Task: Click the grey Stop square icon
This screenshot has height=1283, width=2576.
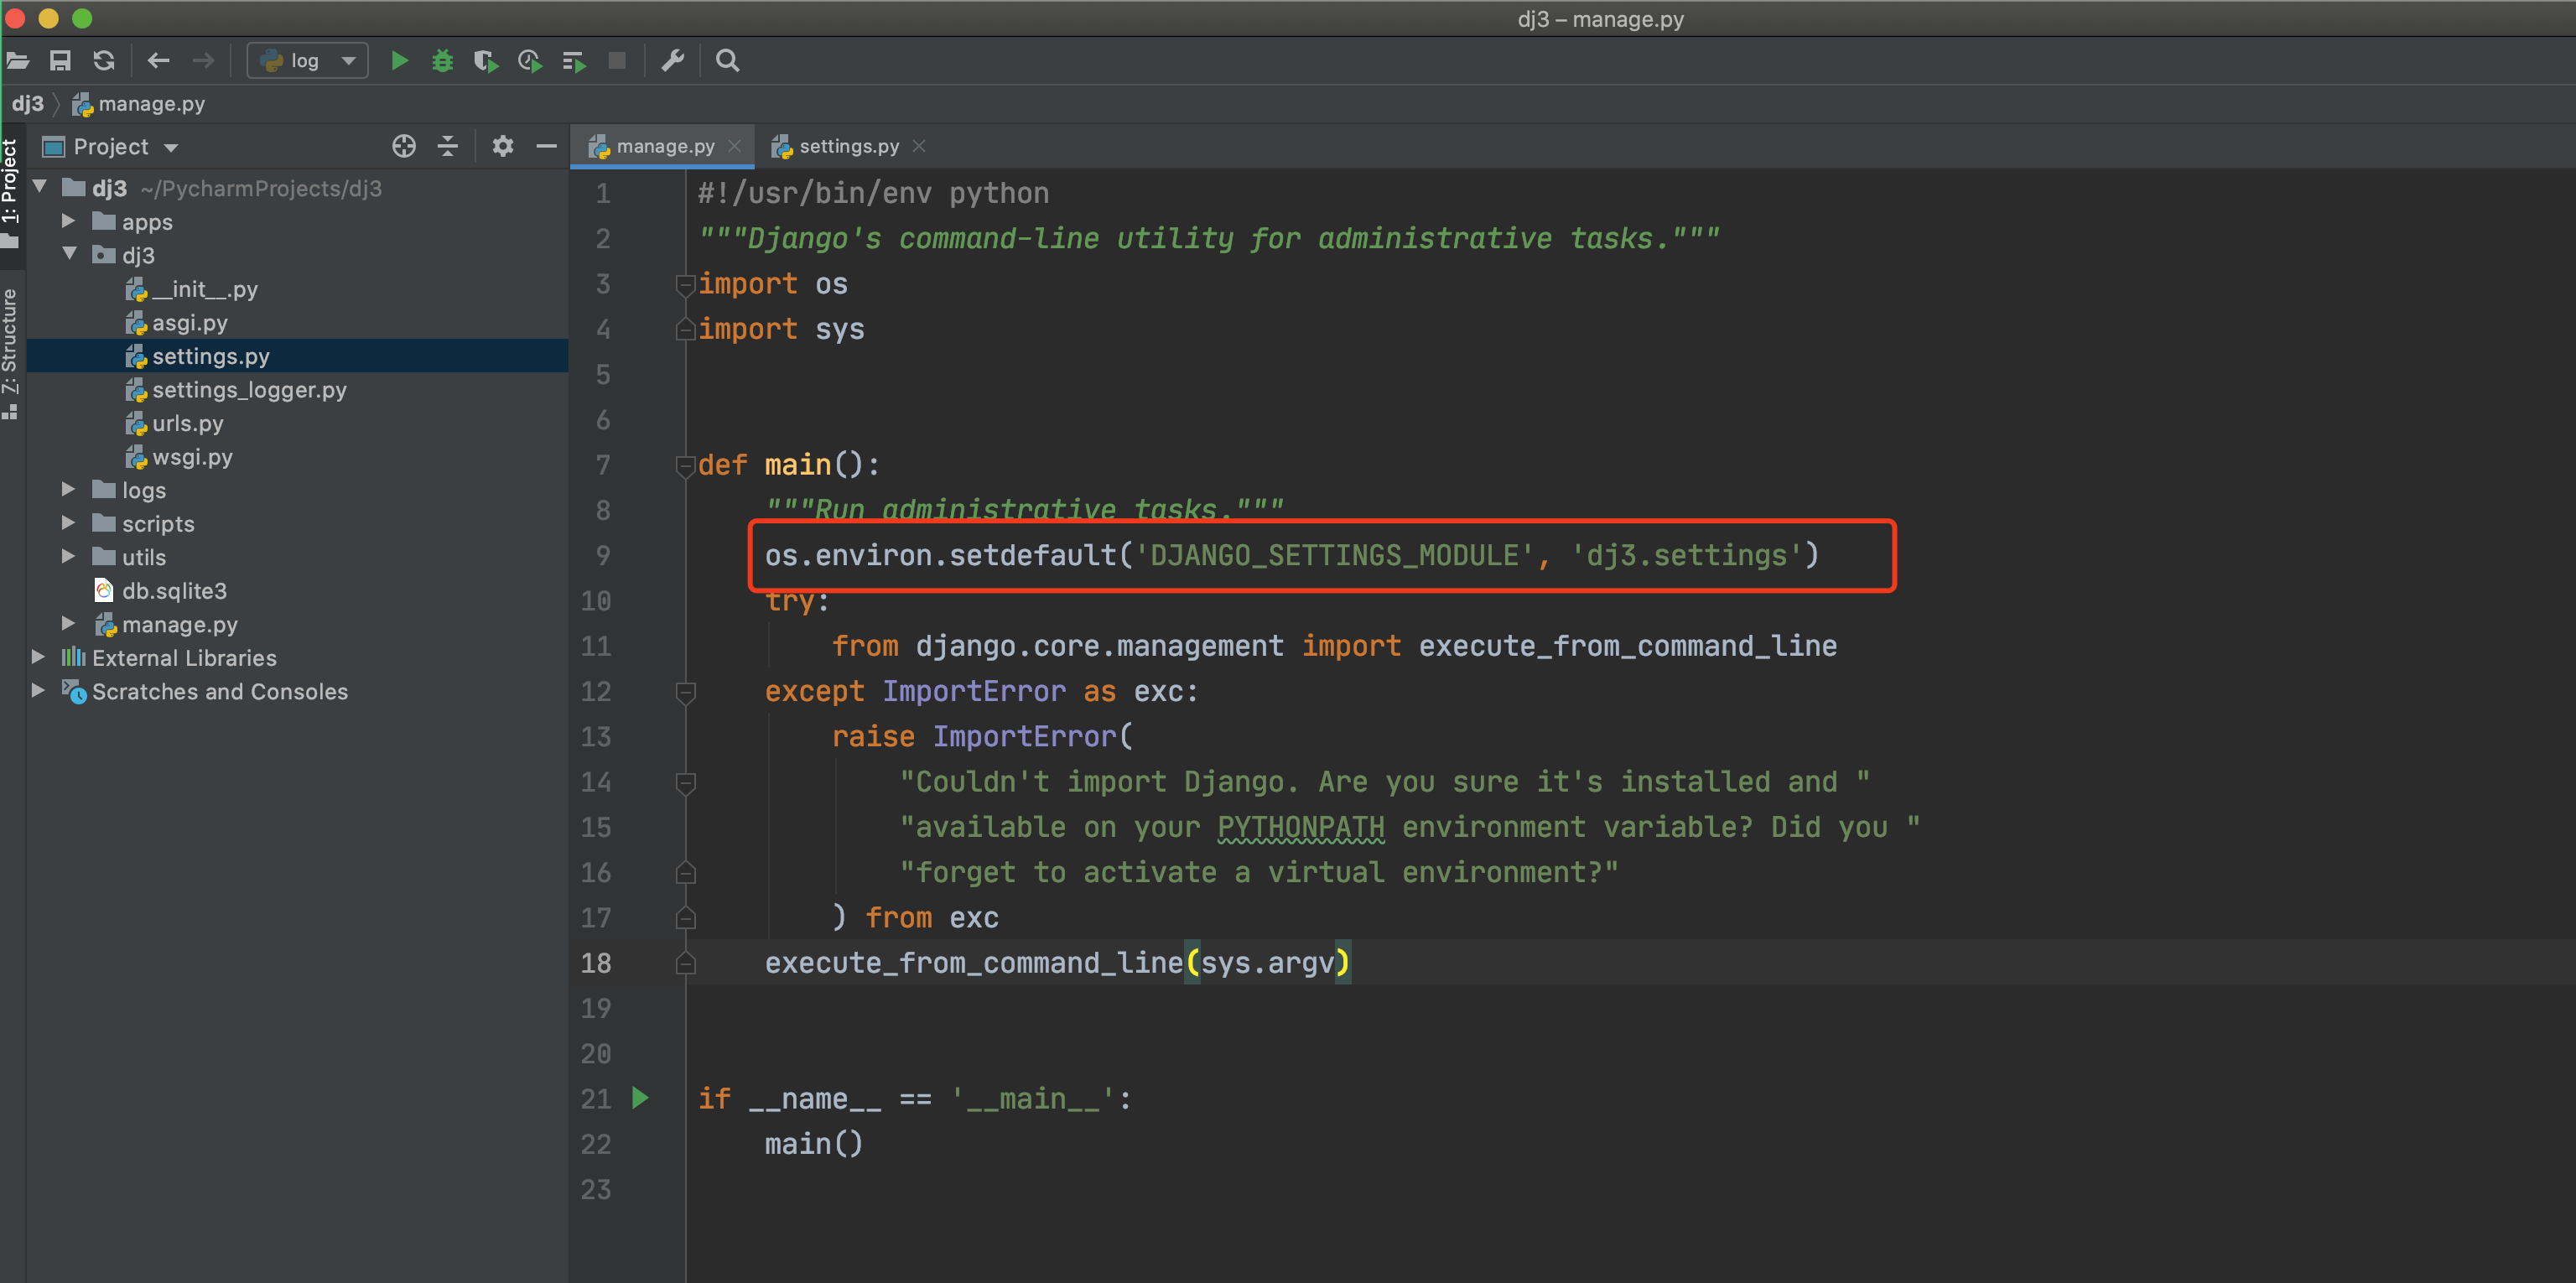Action: click(617, 61)
